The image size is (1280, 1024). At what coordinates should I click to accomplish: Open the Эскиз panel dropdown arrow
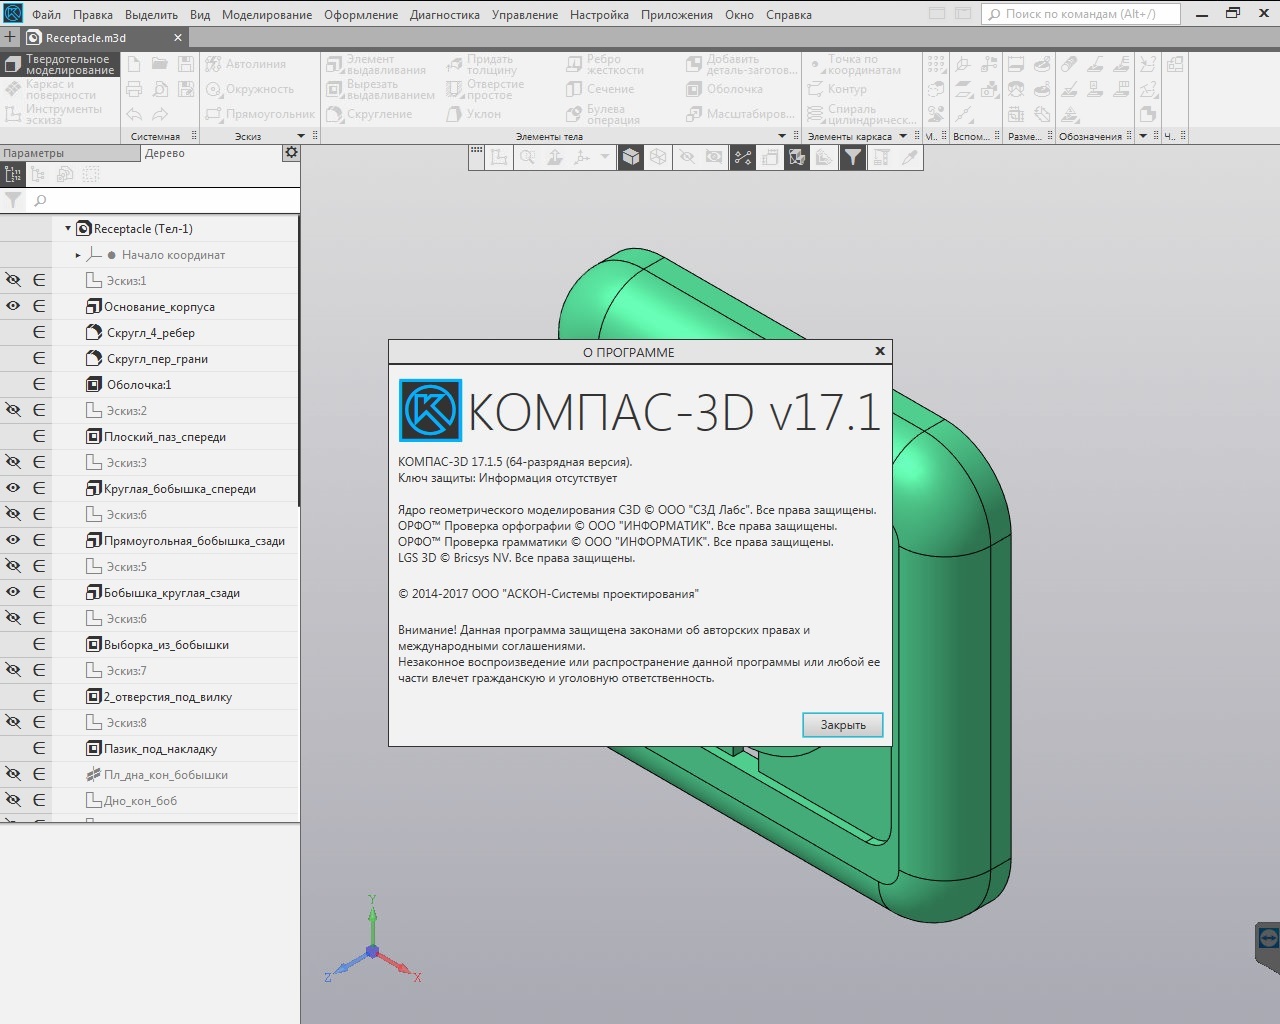tap(301, 136)
